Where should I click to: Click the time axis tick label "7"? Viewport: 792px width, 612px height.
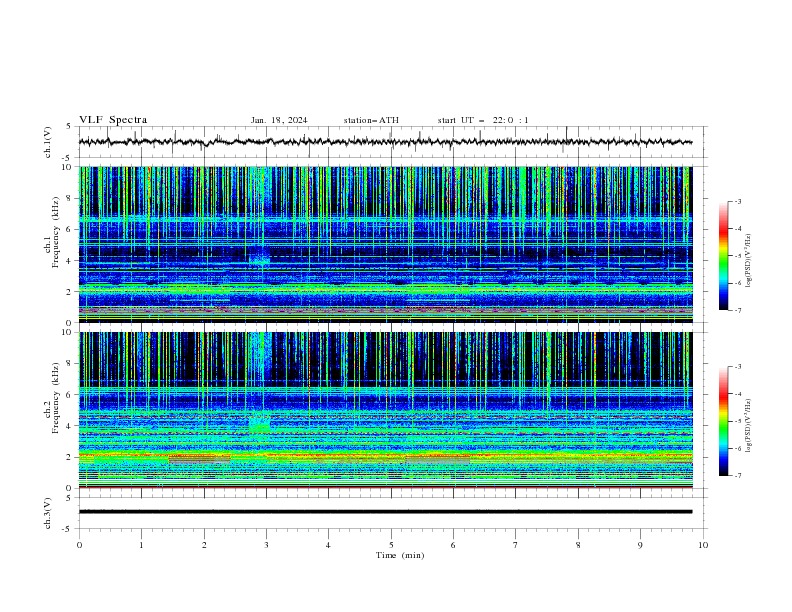(x=516, y=545)
